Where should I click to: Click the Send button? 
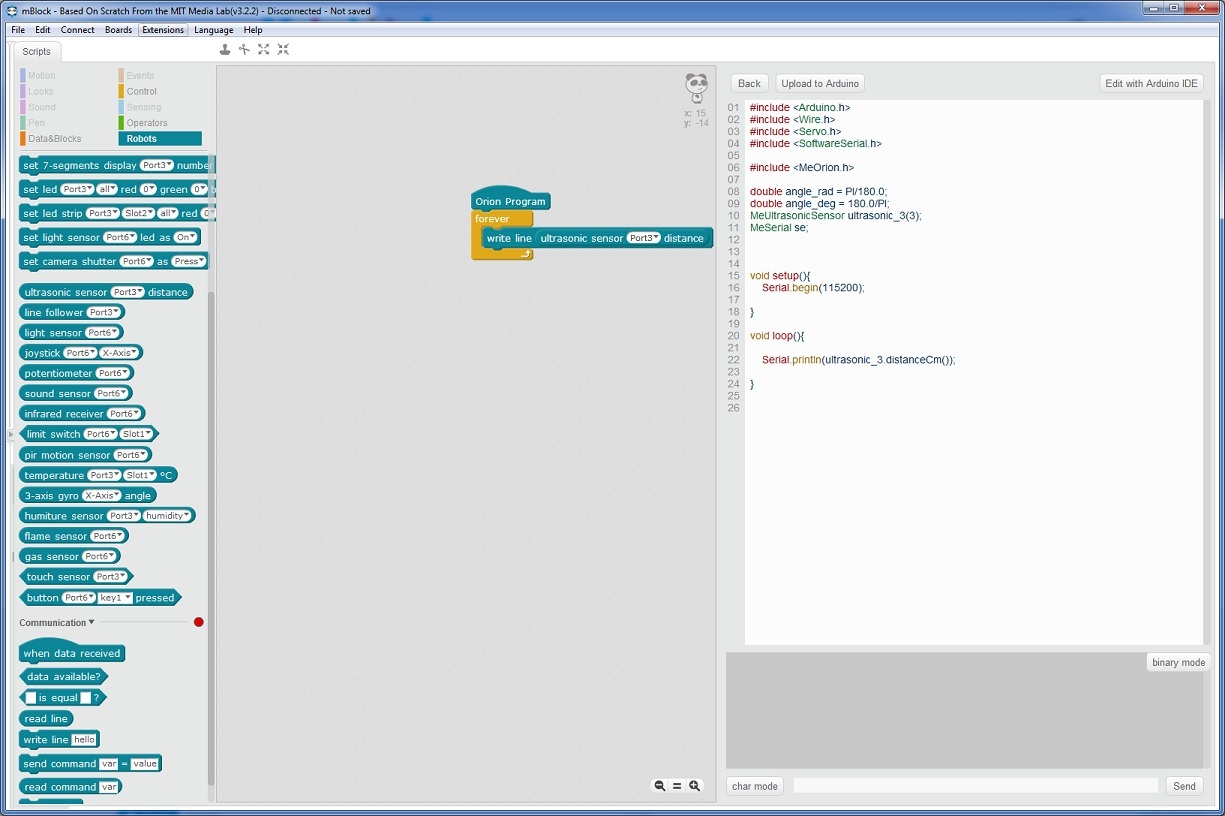tap(1184, 786)
